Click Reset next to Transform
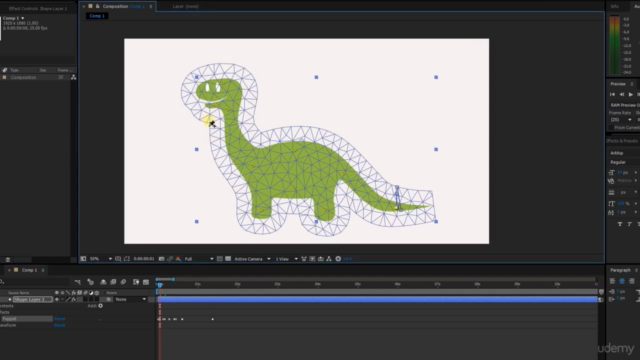The height and width of the screenshot is (360, 640). pyautogui.click(x=60, y=325)
